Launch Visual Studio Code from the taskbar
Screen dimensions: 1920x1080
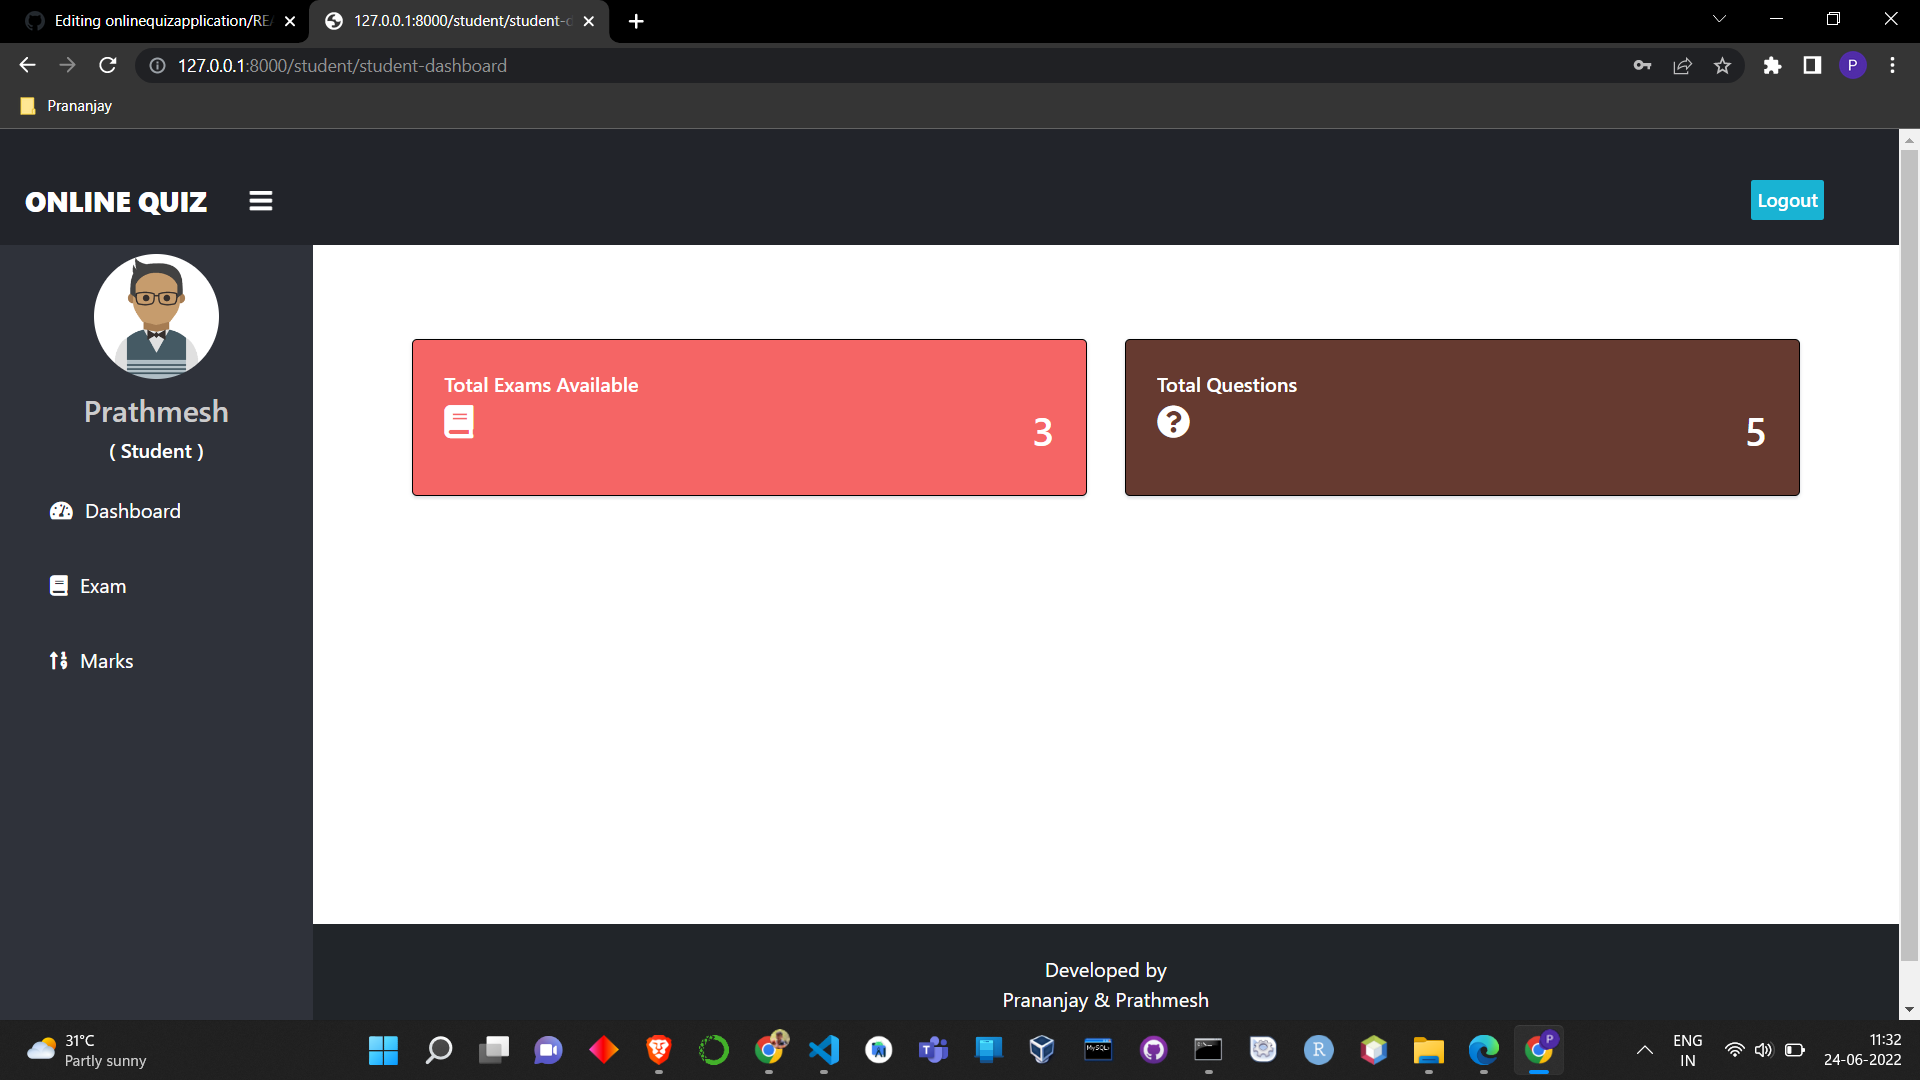click(x=823, y=1050)
